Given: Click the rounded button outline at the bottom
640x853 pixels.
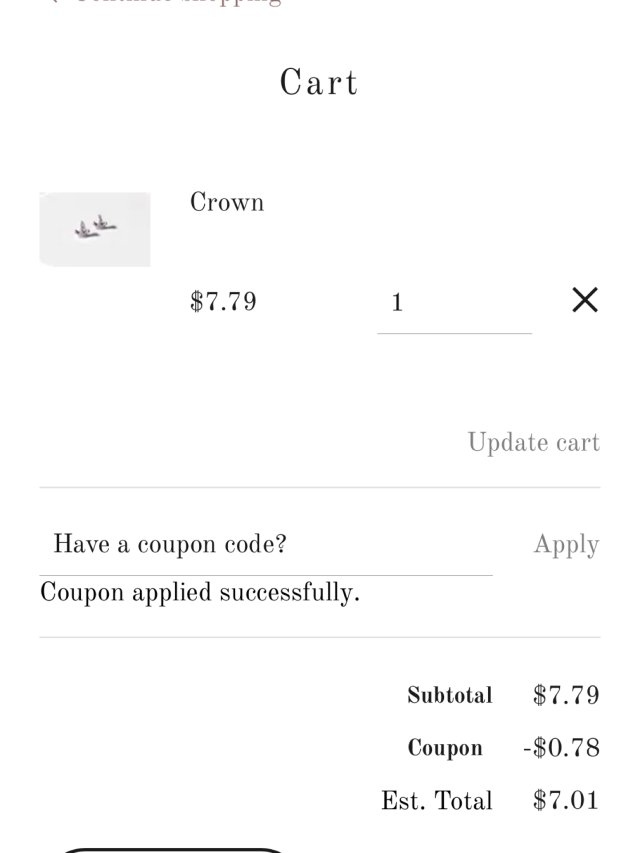Looking at the screenshot, I should 175,849.
